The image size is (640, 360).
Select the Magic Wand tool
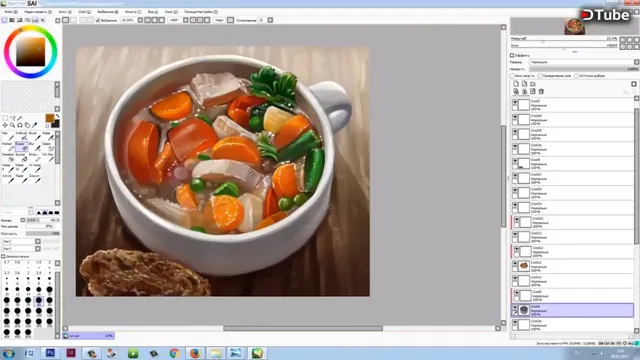(x=20, y=118)
